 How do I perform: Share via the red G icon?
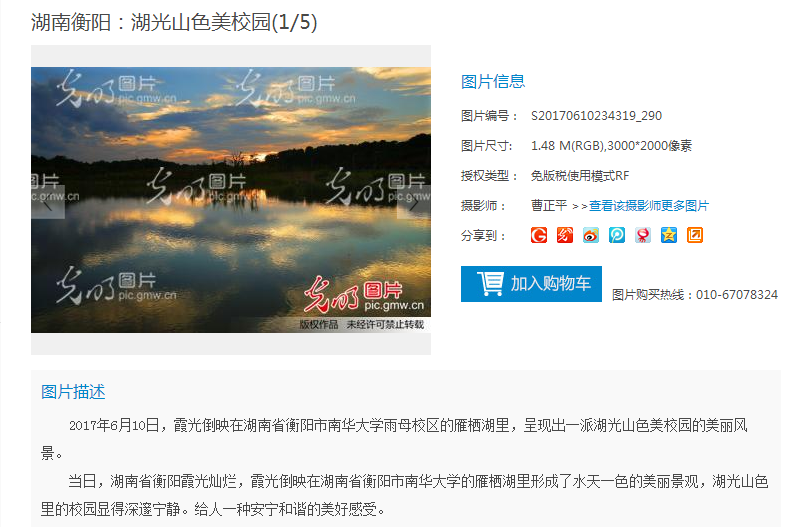(x=539, y=235)
